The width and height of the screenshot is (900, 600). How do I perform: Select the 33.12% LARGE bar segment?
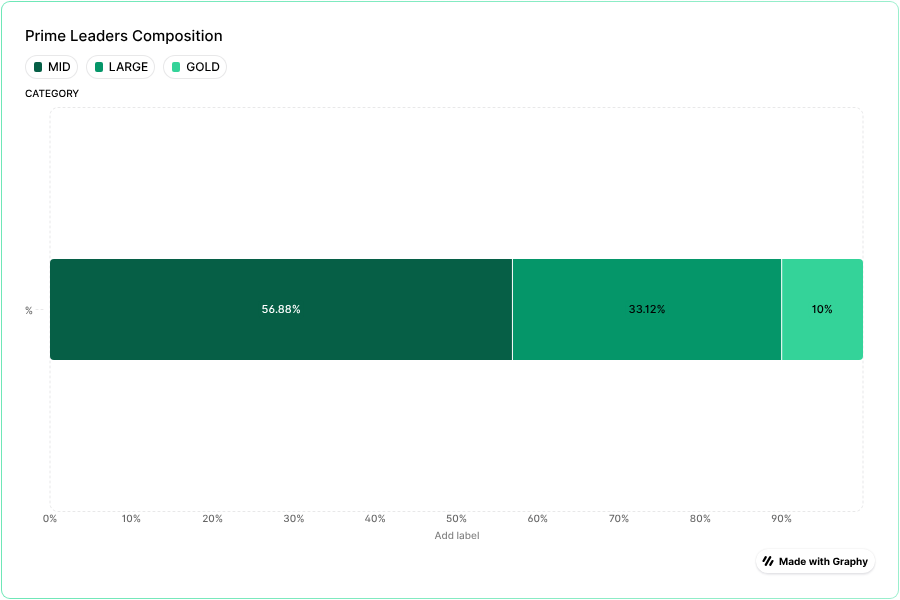pyautogui.click(x=646, y=309)
